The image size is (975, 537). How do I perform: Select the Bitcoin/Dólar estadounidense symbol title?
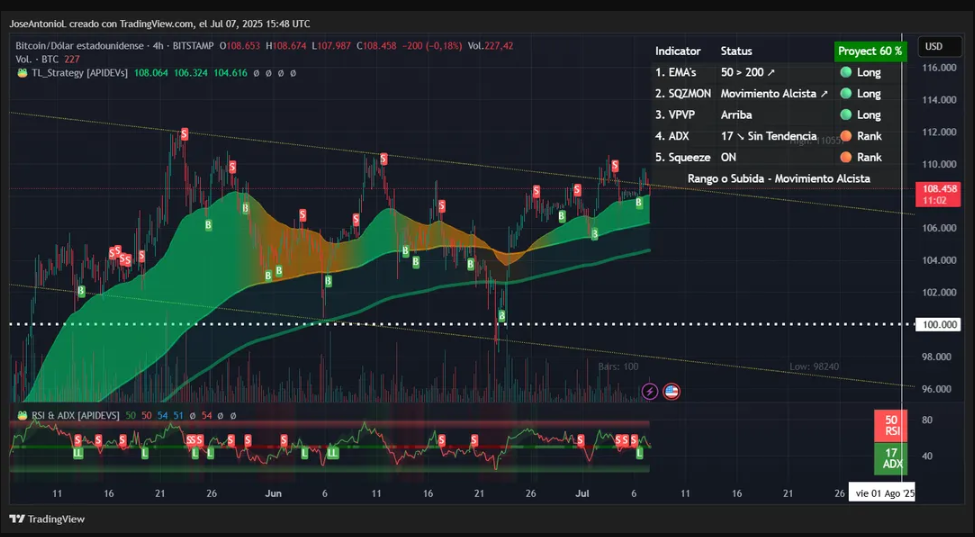[78, 45]
